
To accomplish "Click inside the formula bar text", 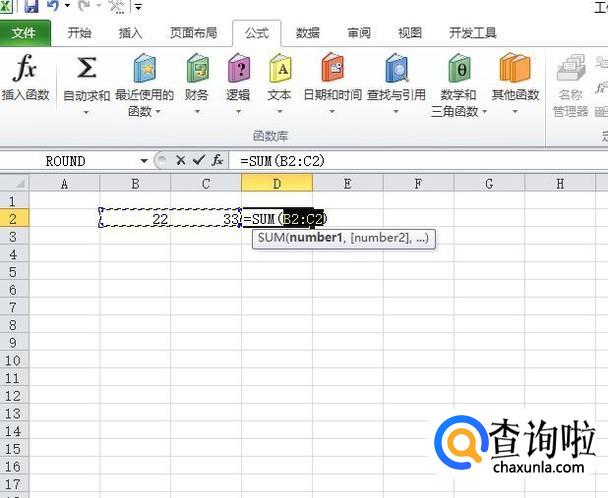I will (x=282, y=161).
